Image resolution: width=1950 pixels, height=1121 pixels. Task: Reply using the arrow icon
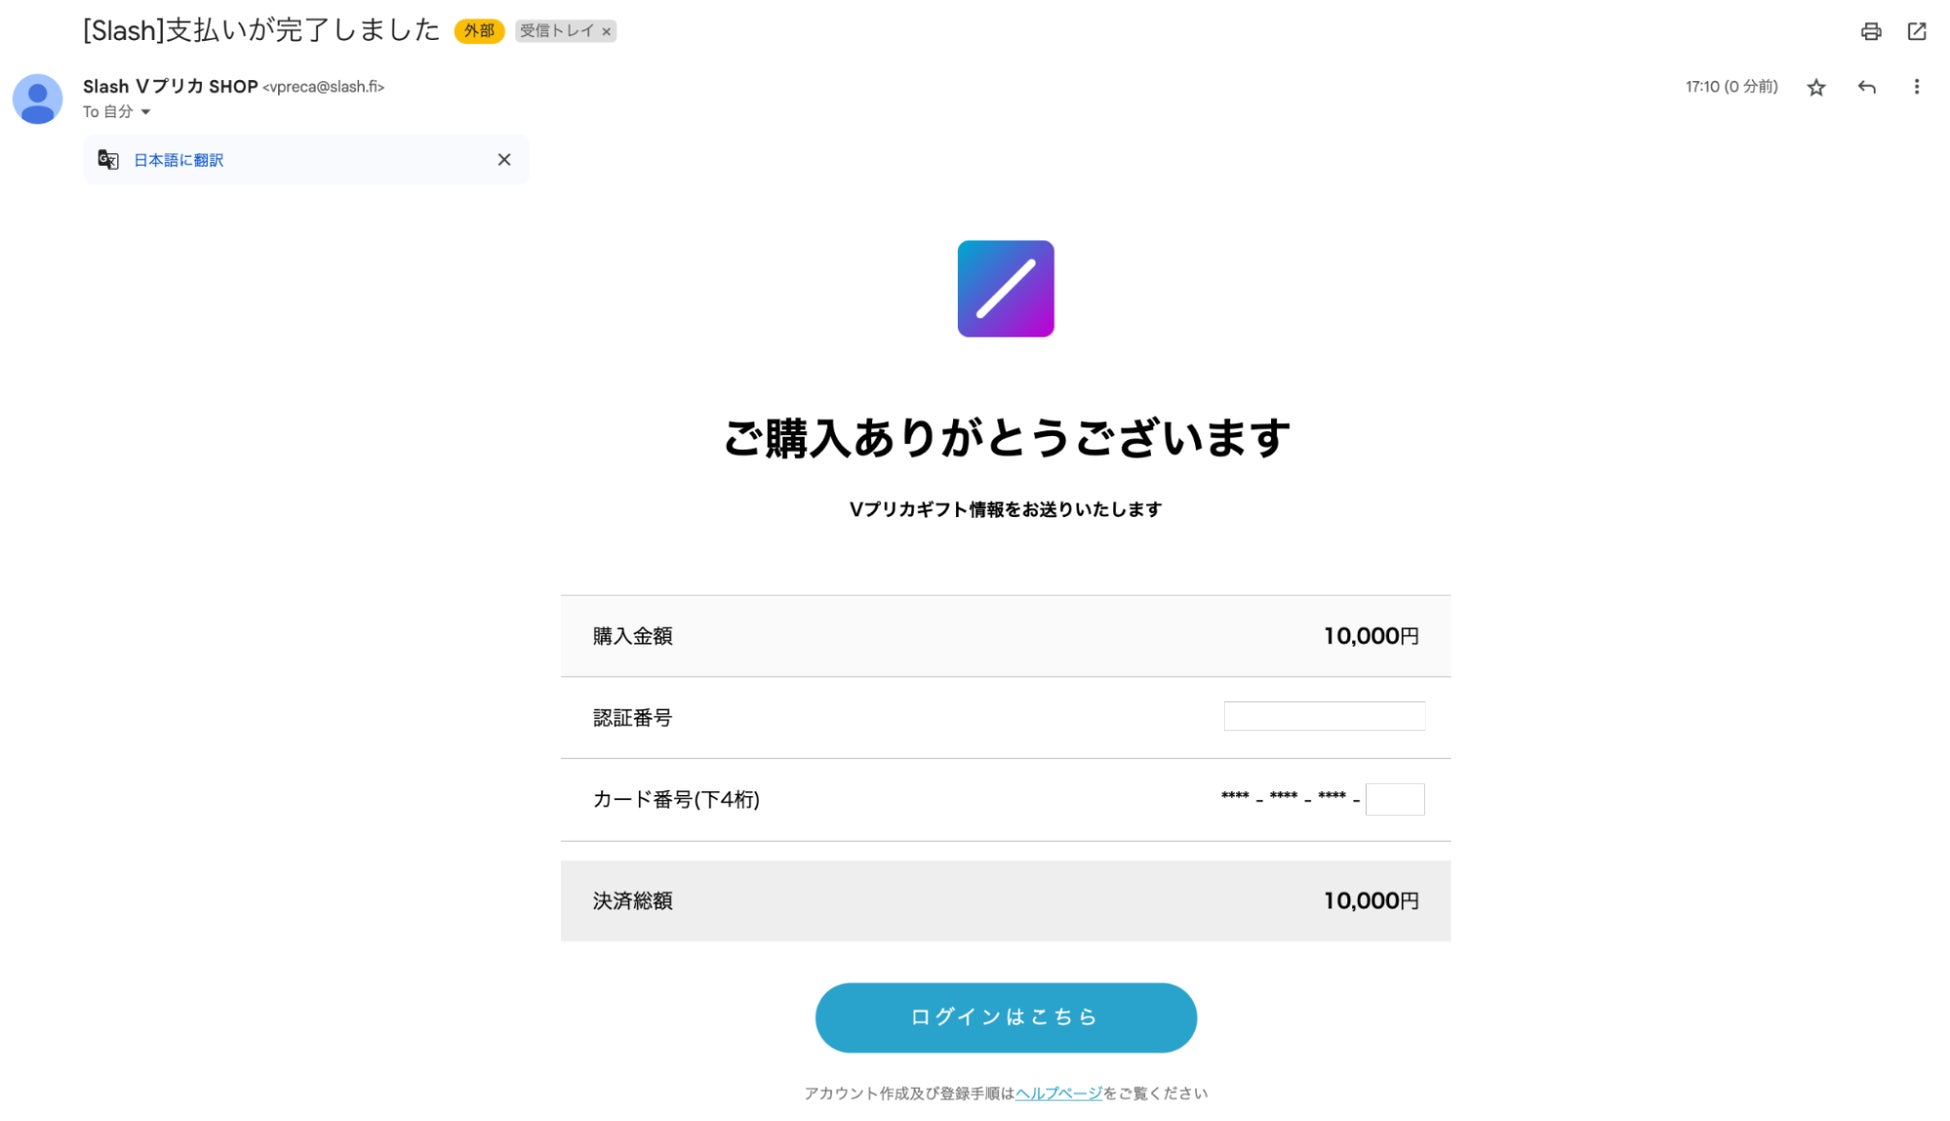(1866, 87)
